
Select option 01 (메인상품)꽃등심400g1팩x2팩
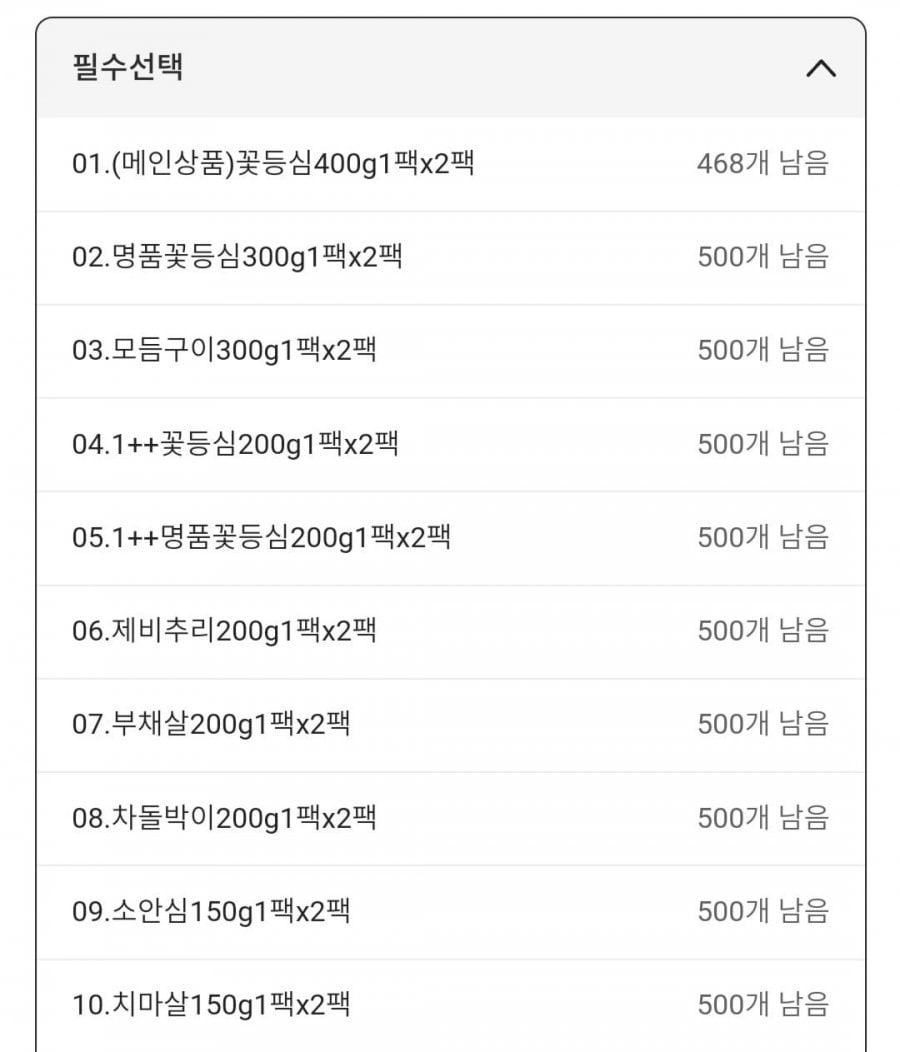click(273, 163)
